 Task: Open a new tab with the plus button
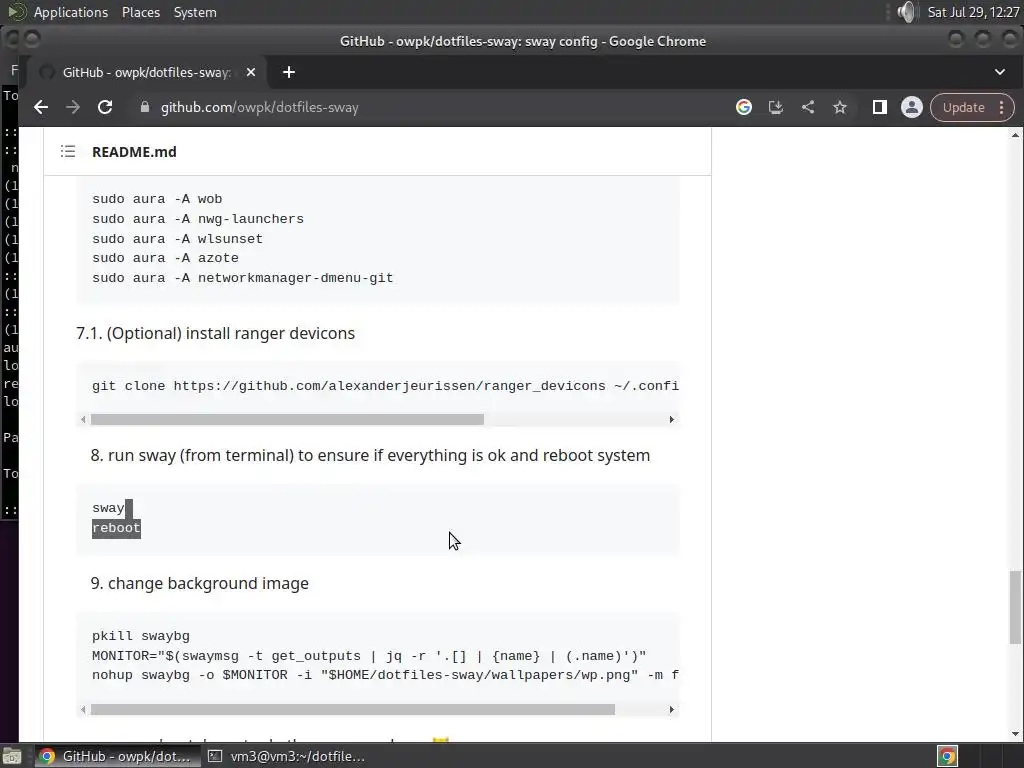(289, 72)
